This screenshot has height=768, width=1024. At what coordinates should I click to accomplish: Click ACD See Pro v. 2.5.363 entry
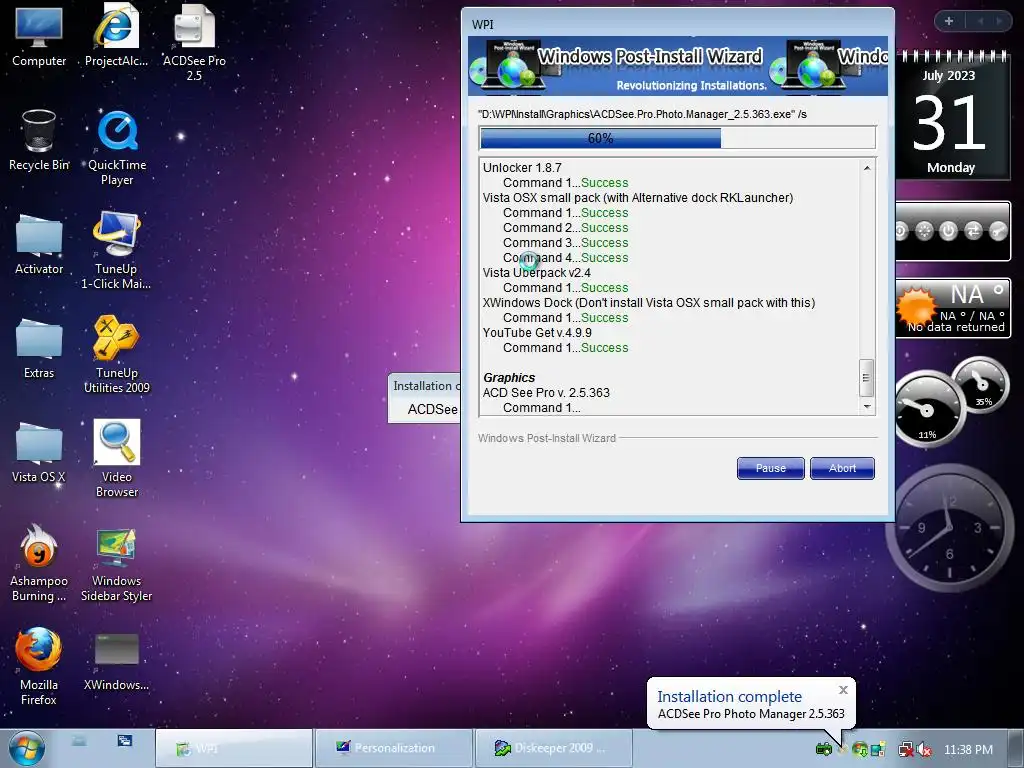pyautogui.click(x=546, y=393)
